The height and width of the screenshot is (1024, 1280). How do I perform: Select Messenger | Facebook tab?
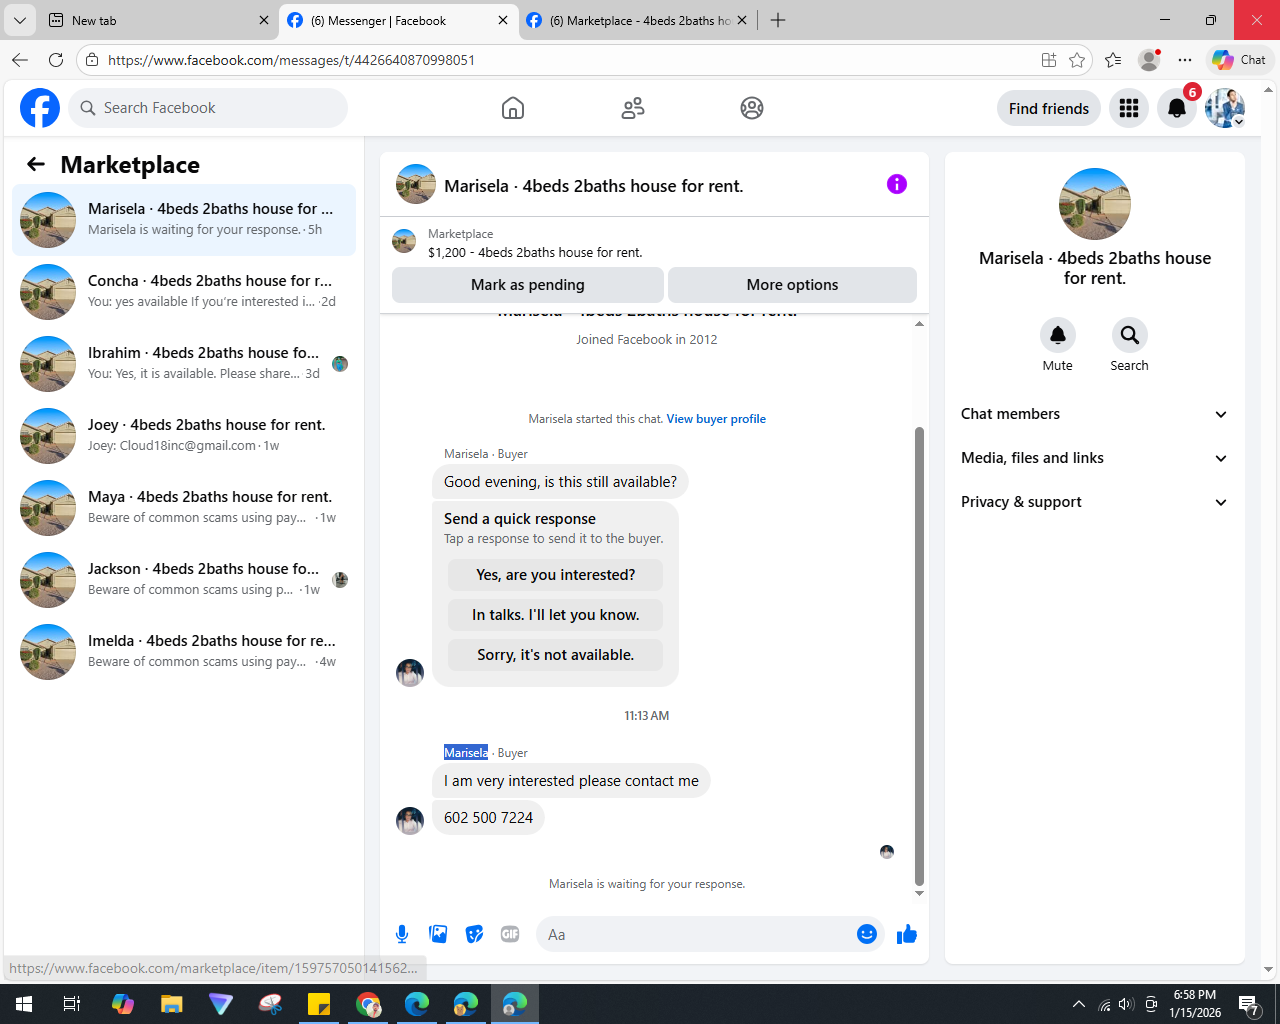398,20
